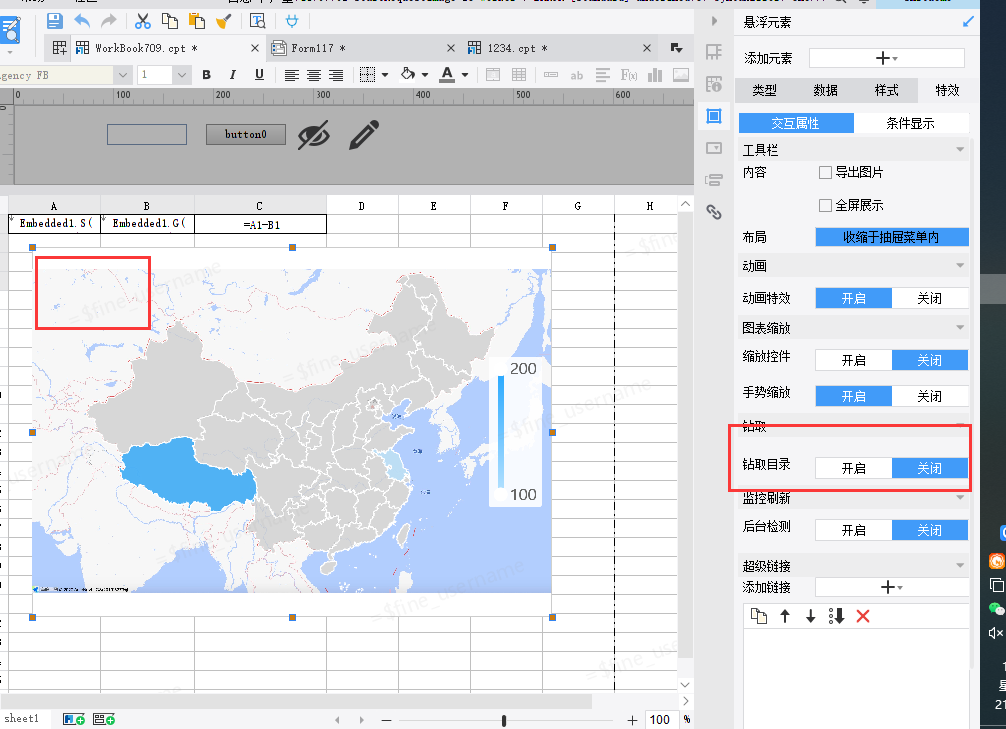Turn 手势缩放 to 关闭
The width and height of the screenshot is (1006, 729).
pyautogui.click(x=930, y=397)
